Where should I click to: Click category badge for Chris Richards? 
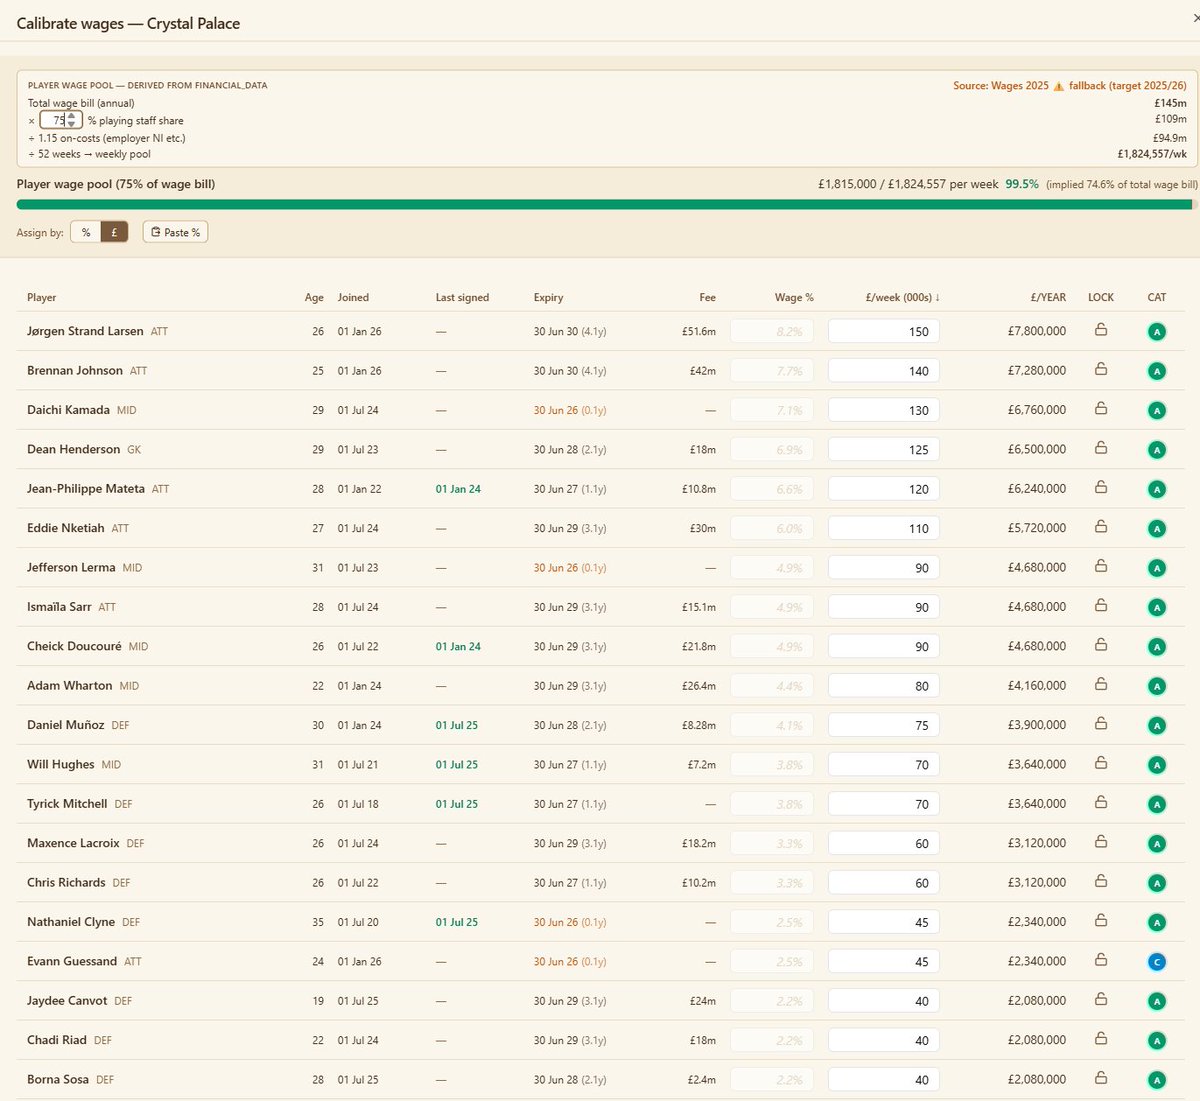(1157, 883)
